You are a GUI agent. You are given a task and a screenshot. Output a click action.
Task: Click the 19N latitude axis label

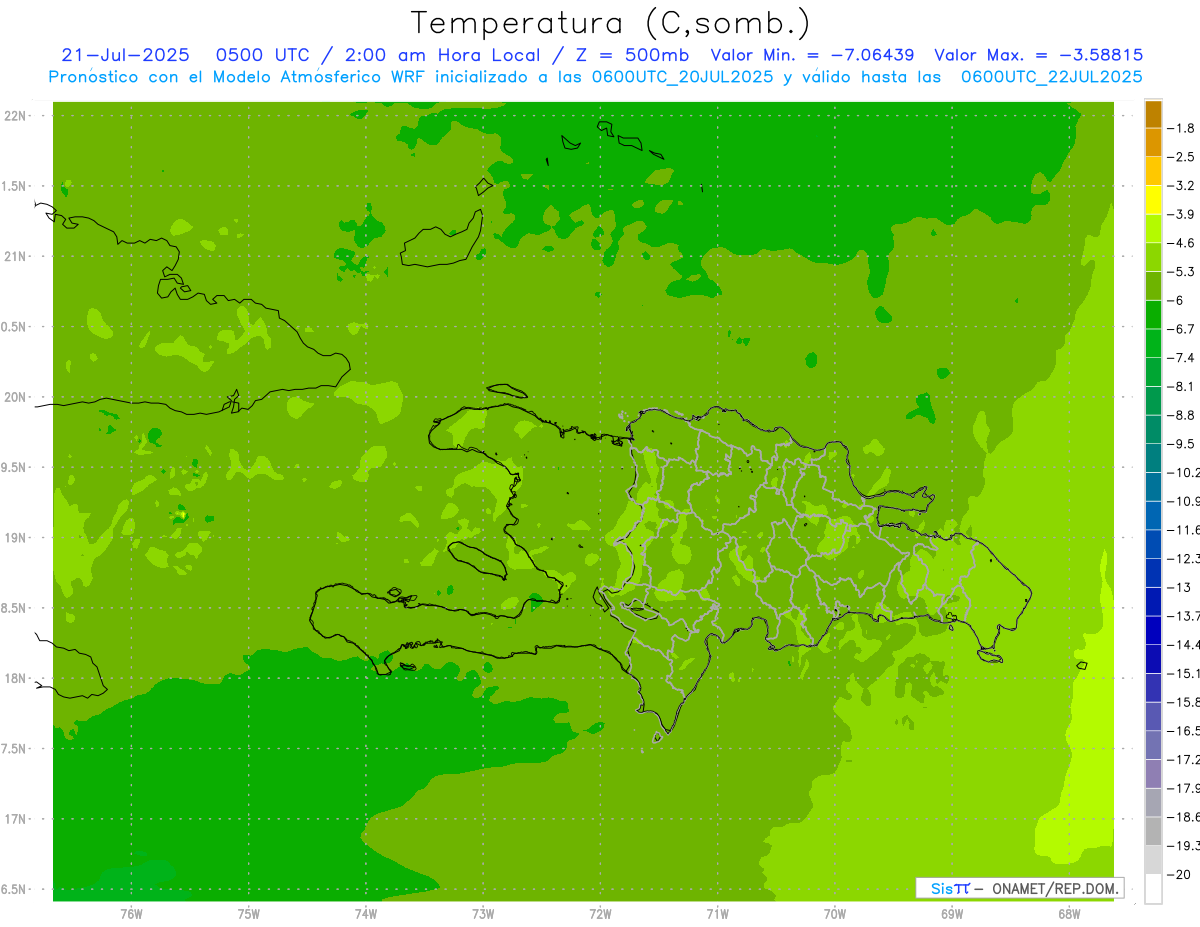pos(15,538)
